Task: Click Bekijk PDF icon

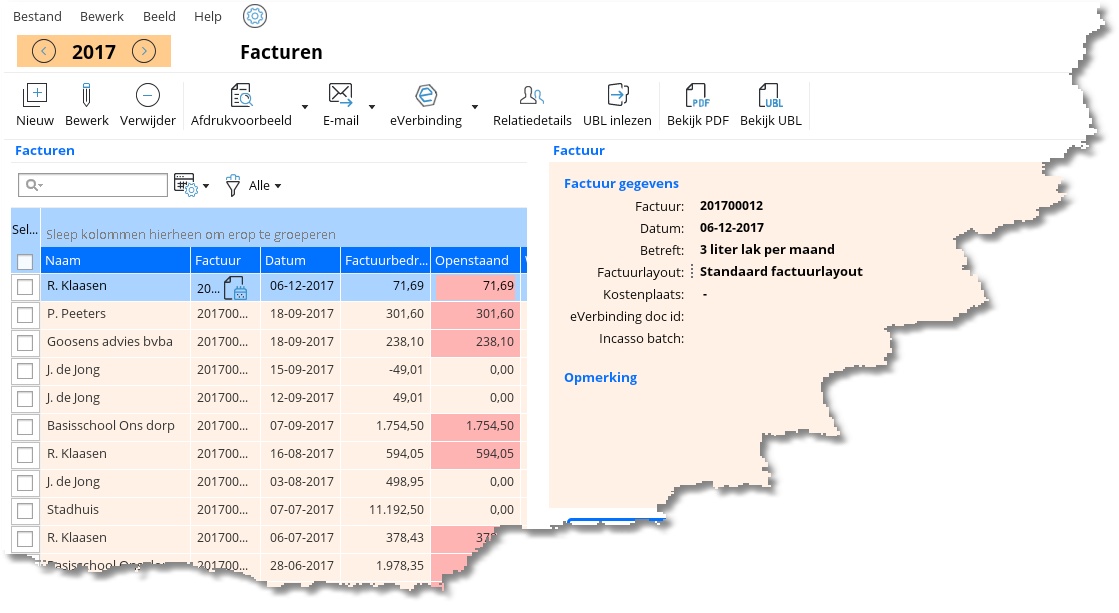Action: point(697,96)
